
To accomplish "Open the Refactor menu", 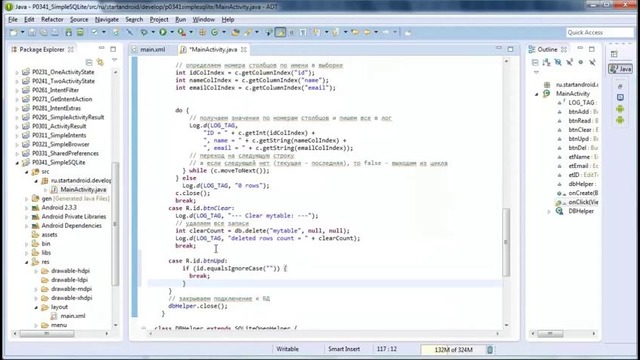I will tap(52, 20).
